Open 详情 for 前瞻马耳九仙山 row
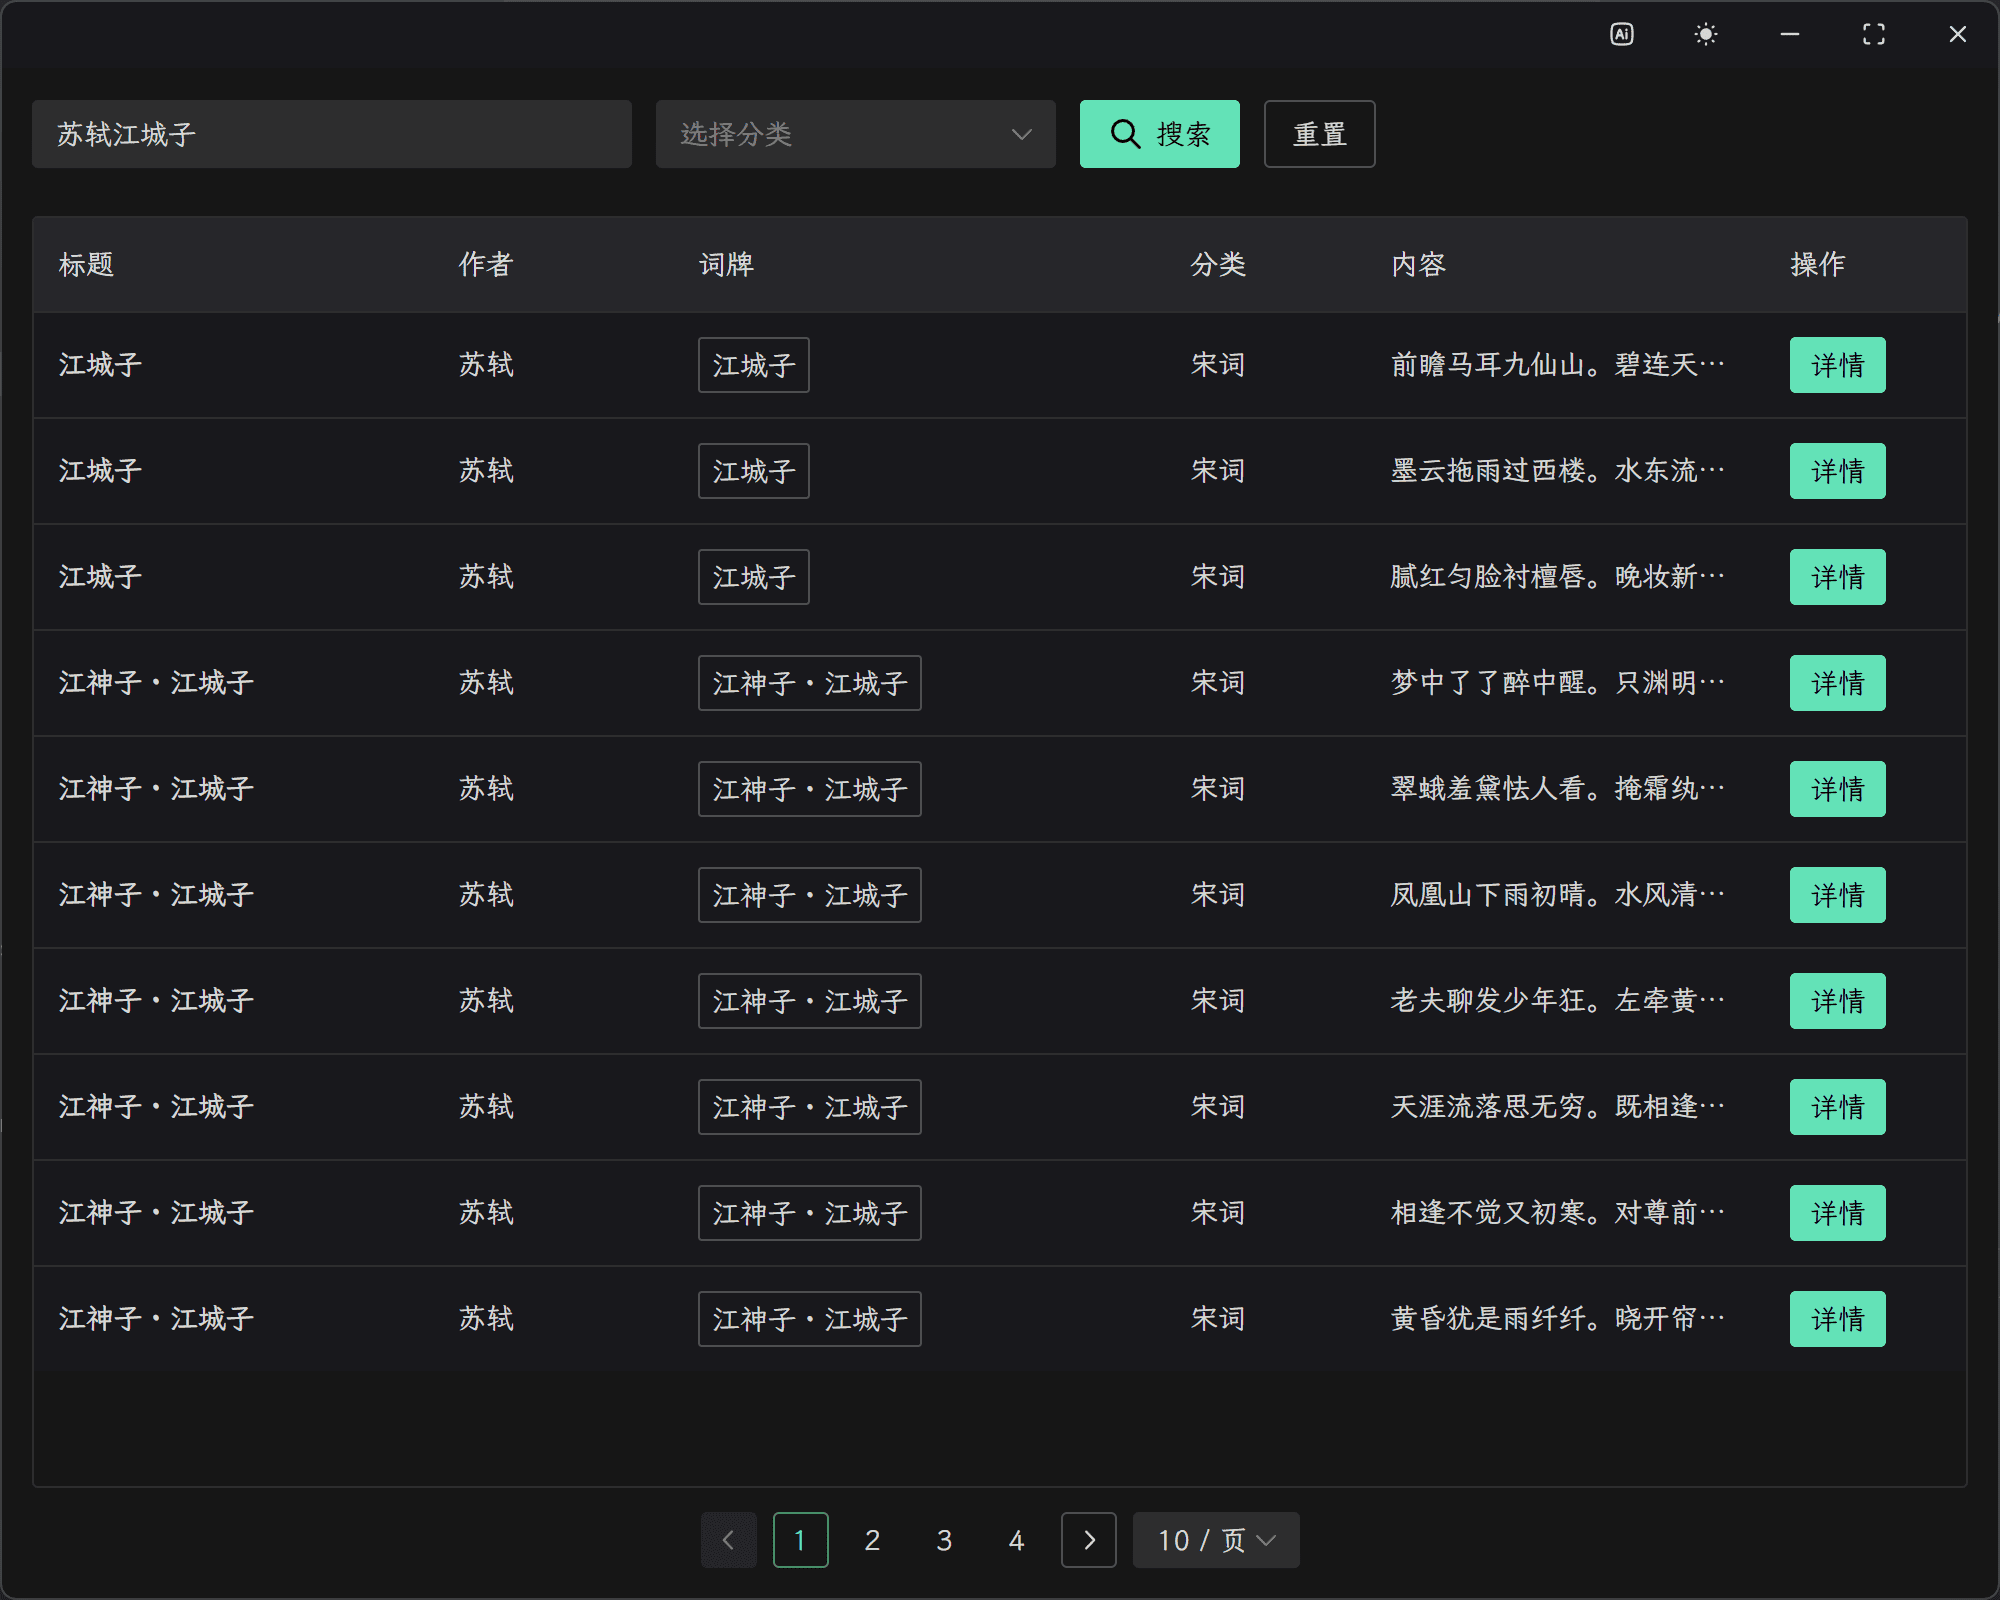The width and height of the screenshot is (2000, 1600). tap(1838, 365)
